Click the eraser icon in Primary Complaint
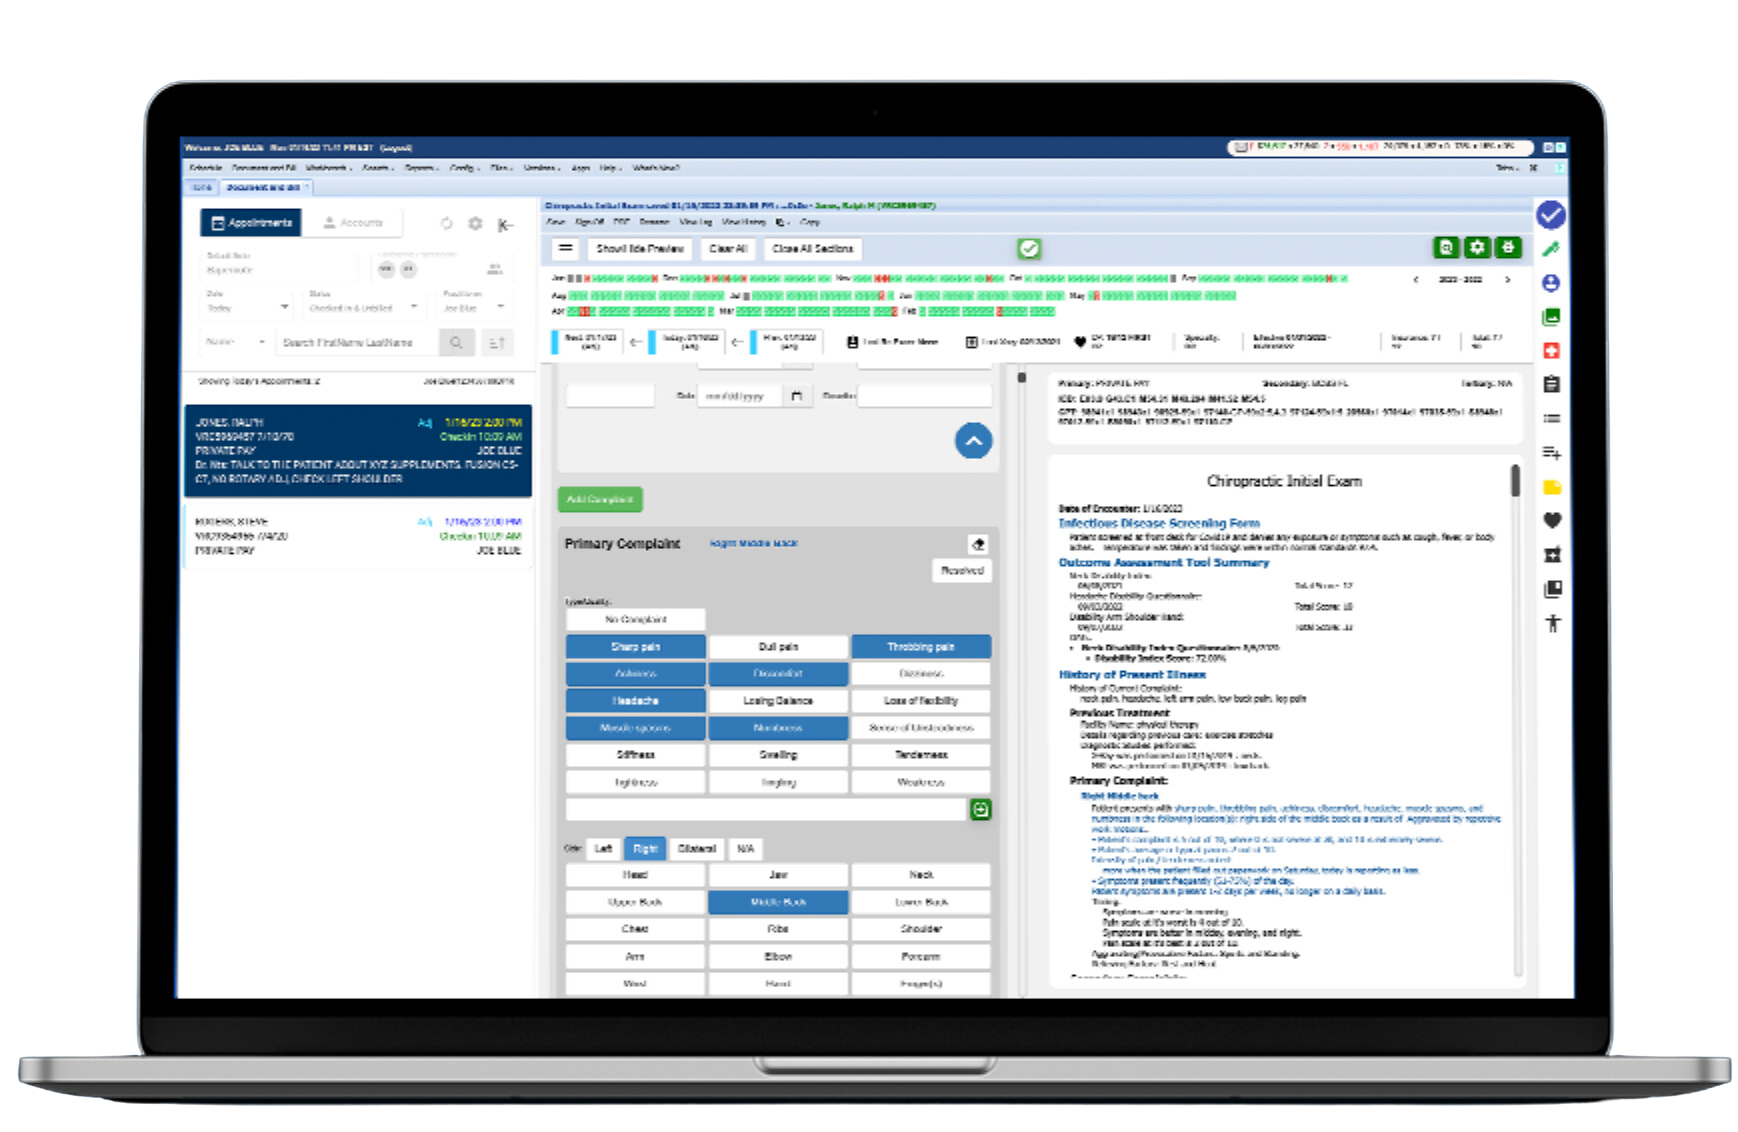 (x=978, y=544)
